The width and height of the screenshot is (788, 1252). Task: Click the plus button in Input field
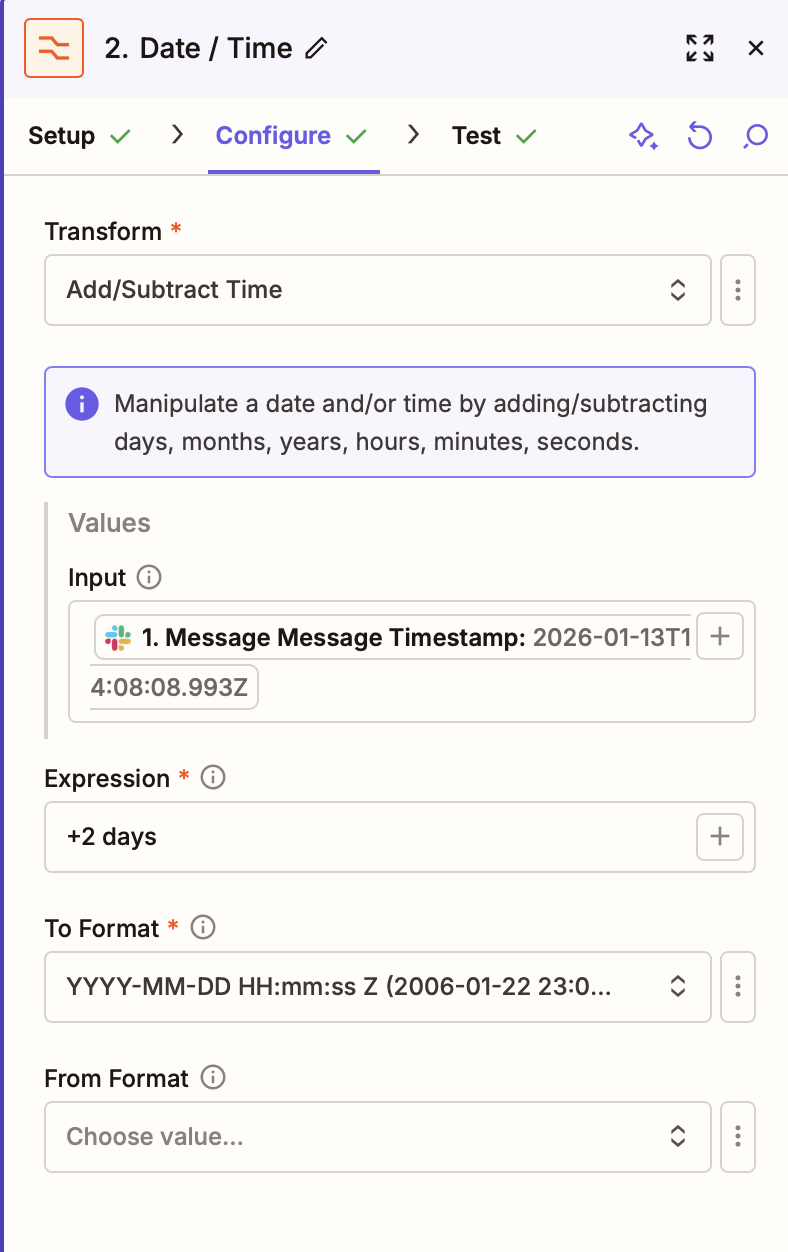[x=719, y=637]
